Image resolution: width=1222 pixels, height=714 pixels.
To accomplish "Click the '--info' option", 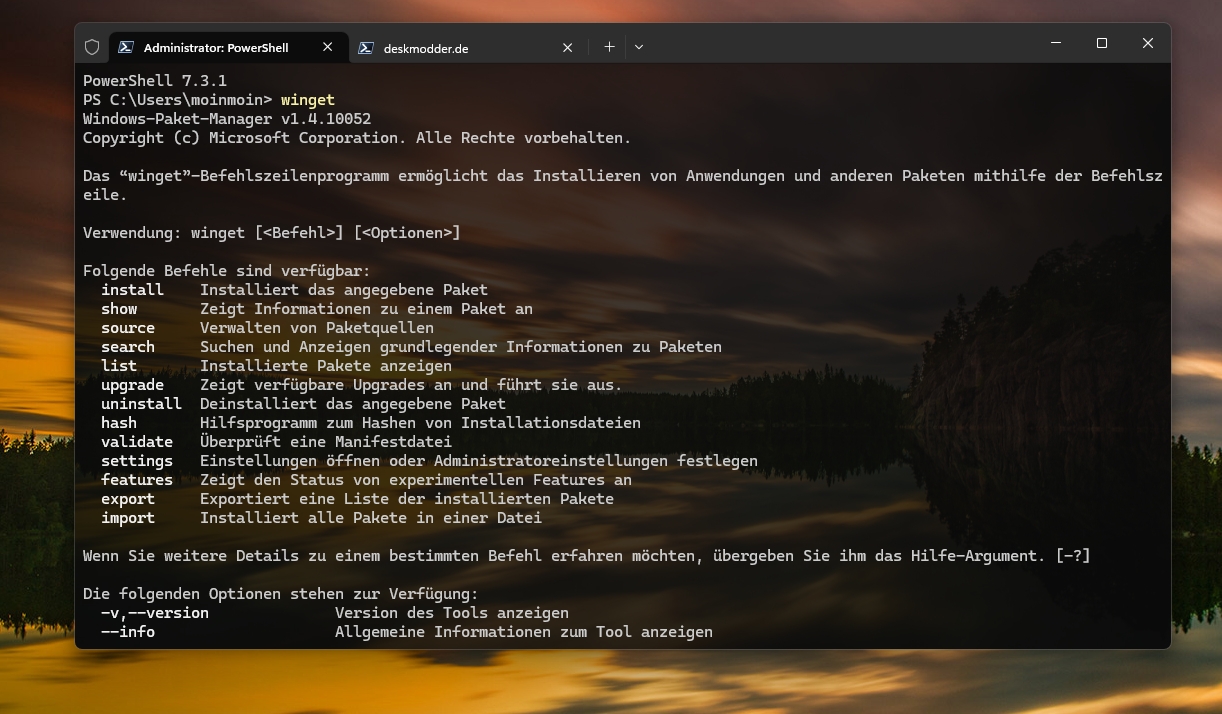I will (x=128, y=632).
